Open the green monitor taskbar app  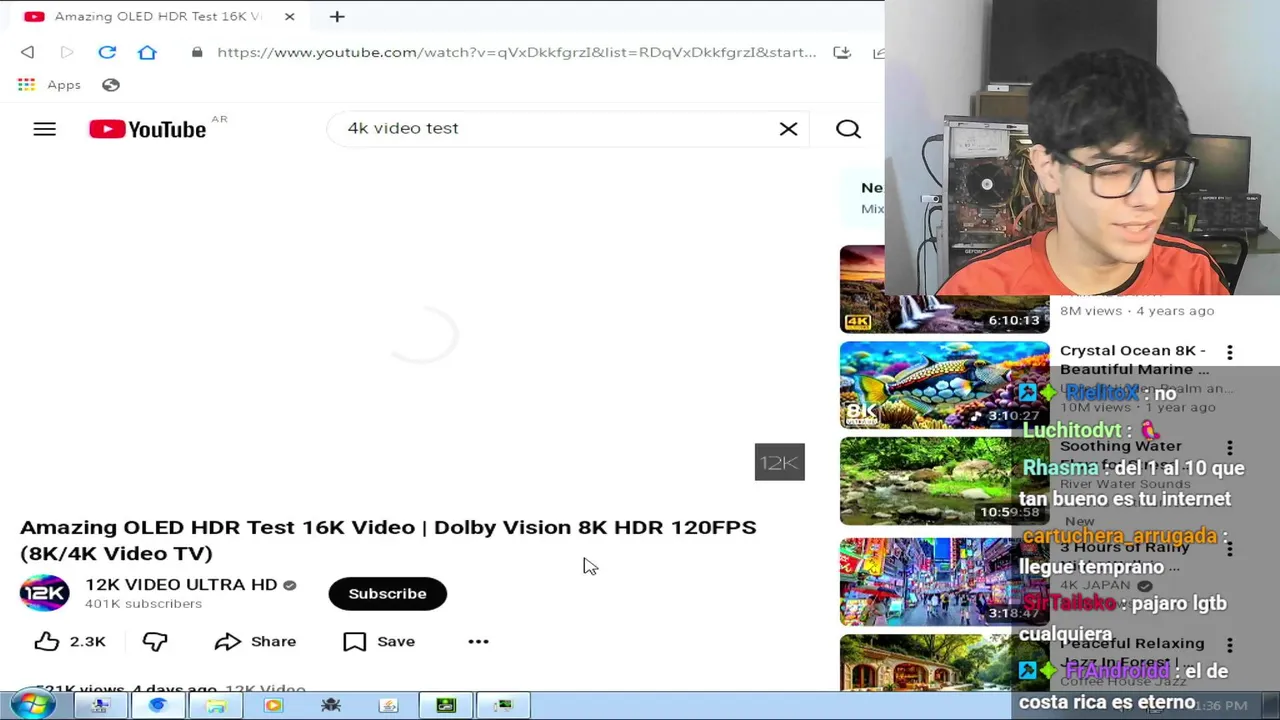tap(446, 706)
